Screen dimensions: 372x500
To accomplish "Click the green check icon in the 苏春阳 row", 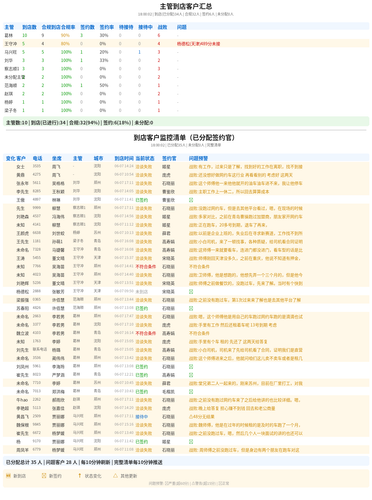I will click(191, 308).
